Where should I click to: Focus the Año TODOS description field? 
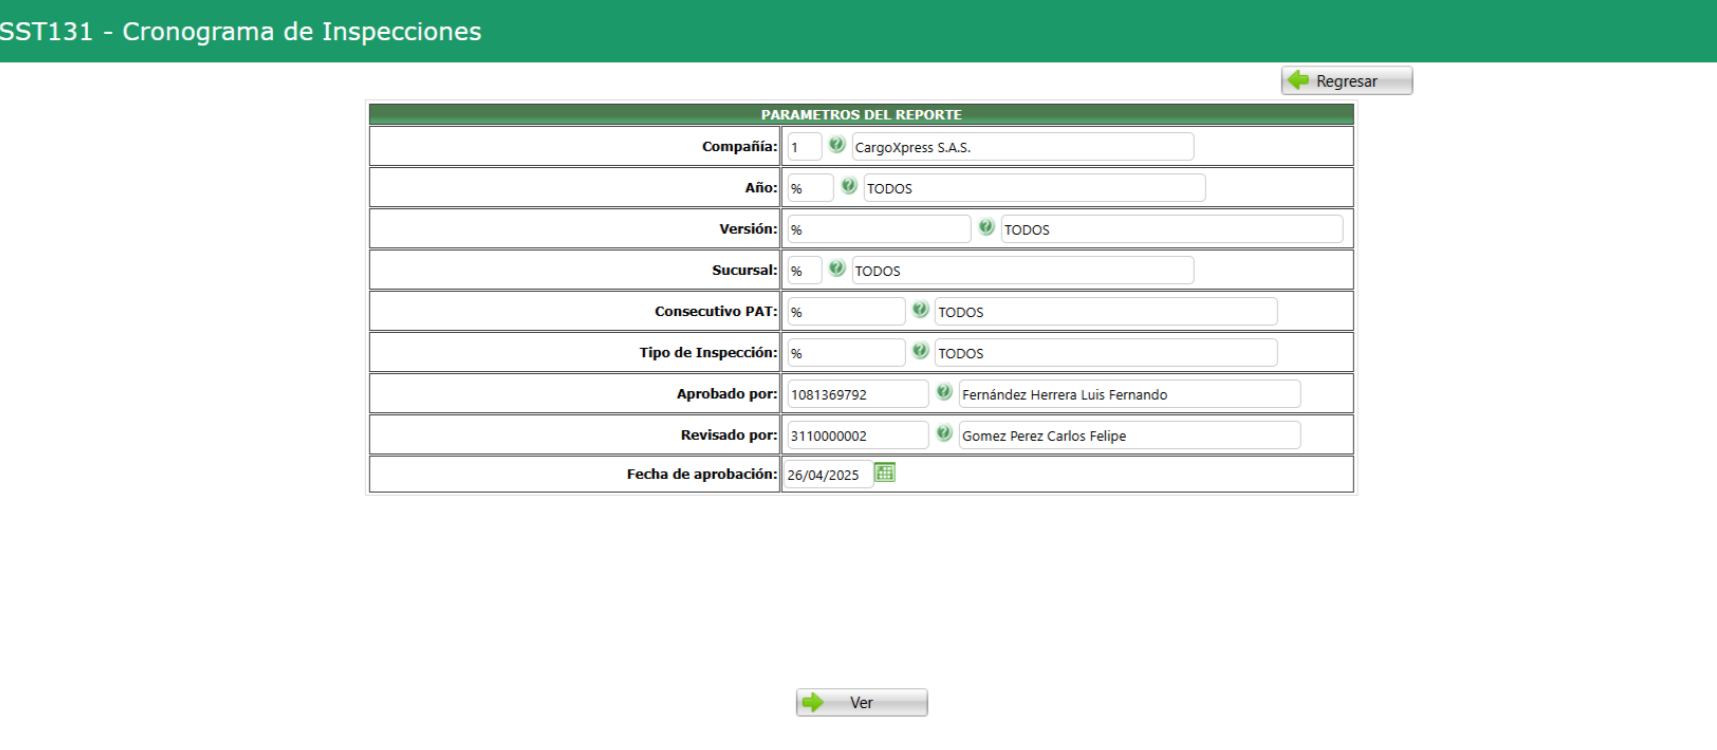coord(1035,188)
